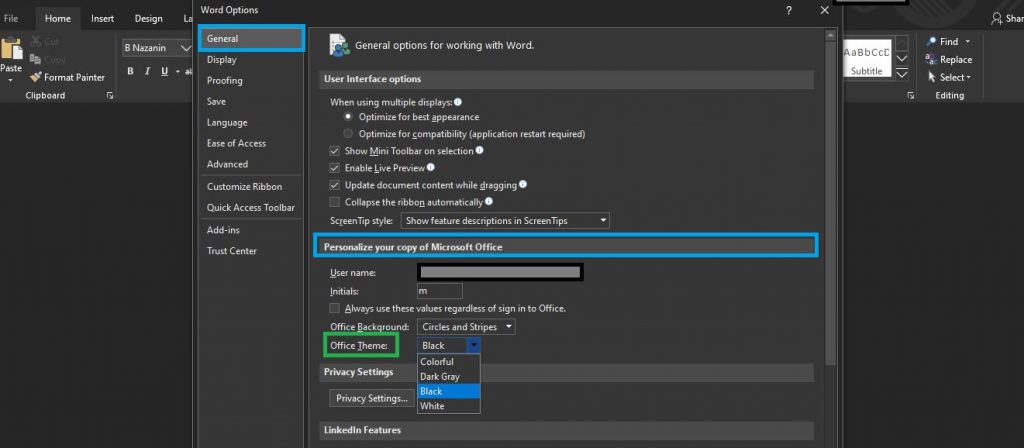Select the Subtitle style thumbnail
The width and height of the screenshot is (1024, 448).
pos(867,59)
